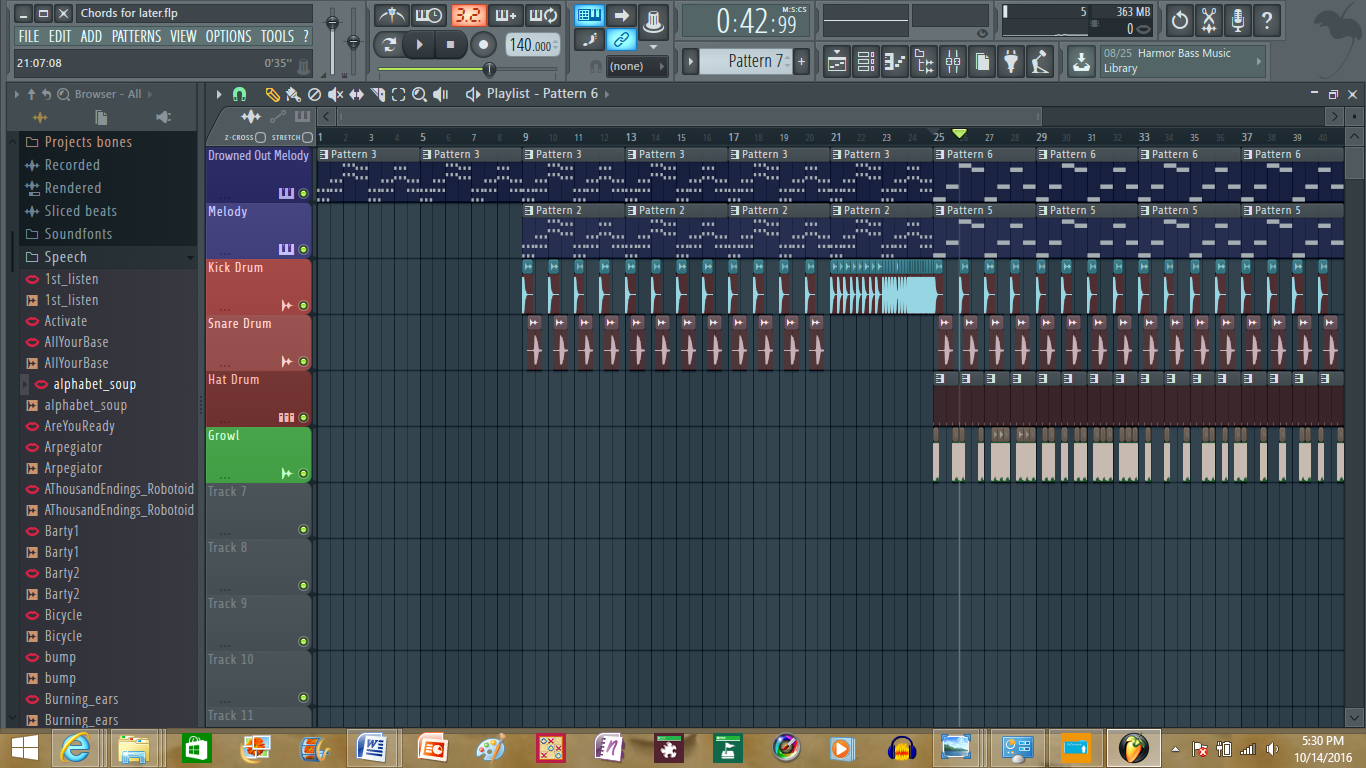The height and width of the screenshot is (768, 1366).
Task: Toggle loop recording button
Action: [x=543, y=16]
